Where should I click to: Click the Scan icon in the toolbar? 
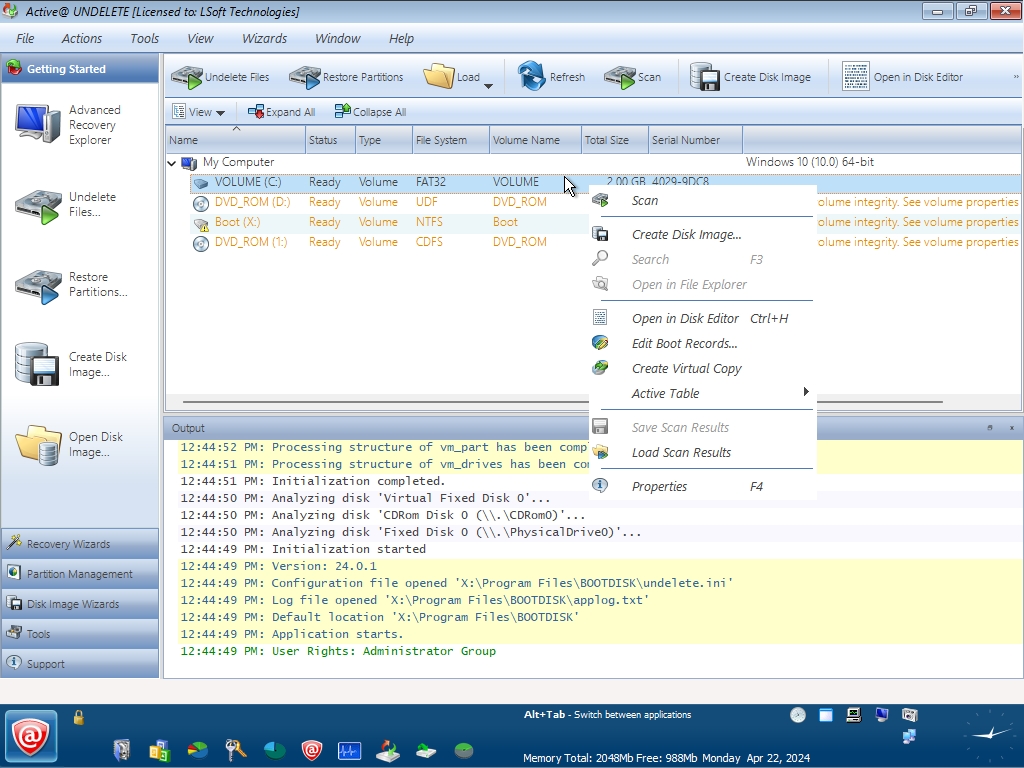coord(633,77)
